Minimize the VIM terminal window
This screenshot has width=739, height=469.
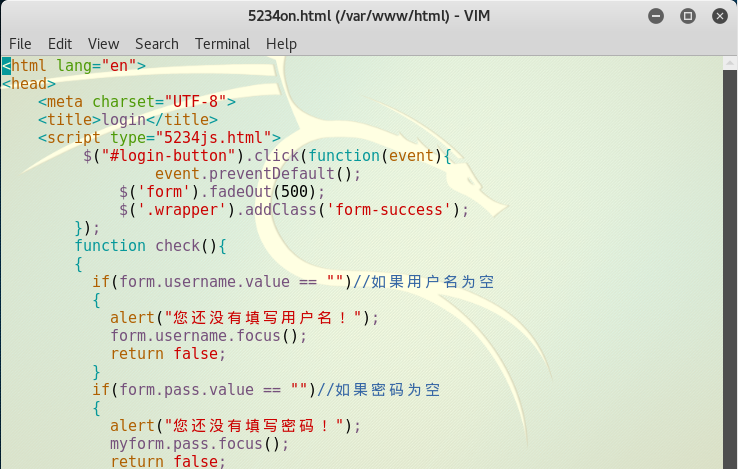[x=656, y=16]
